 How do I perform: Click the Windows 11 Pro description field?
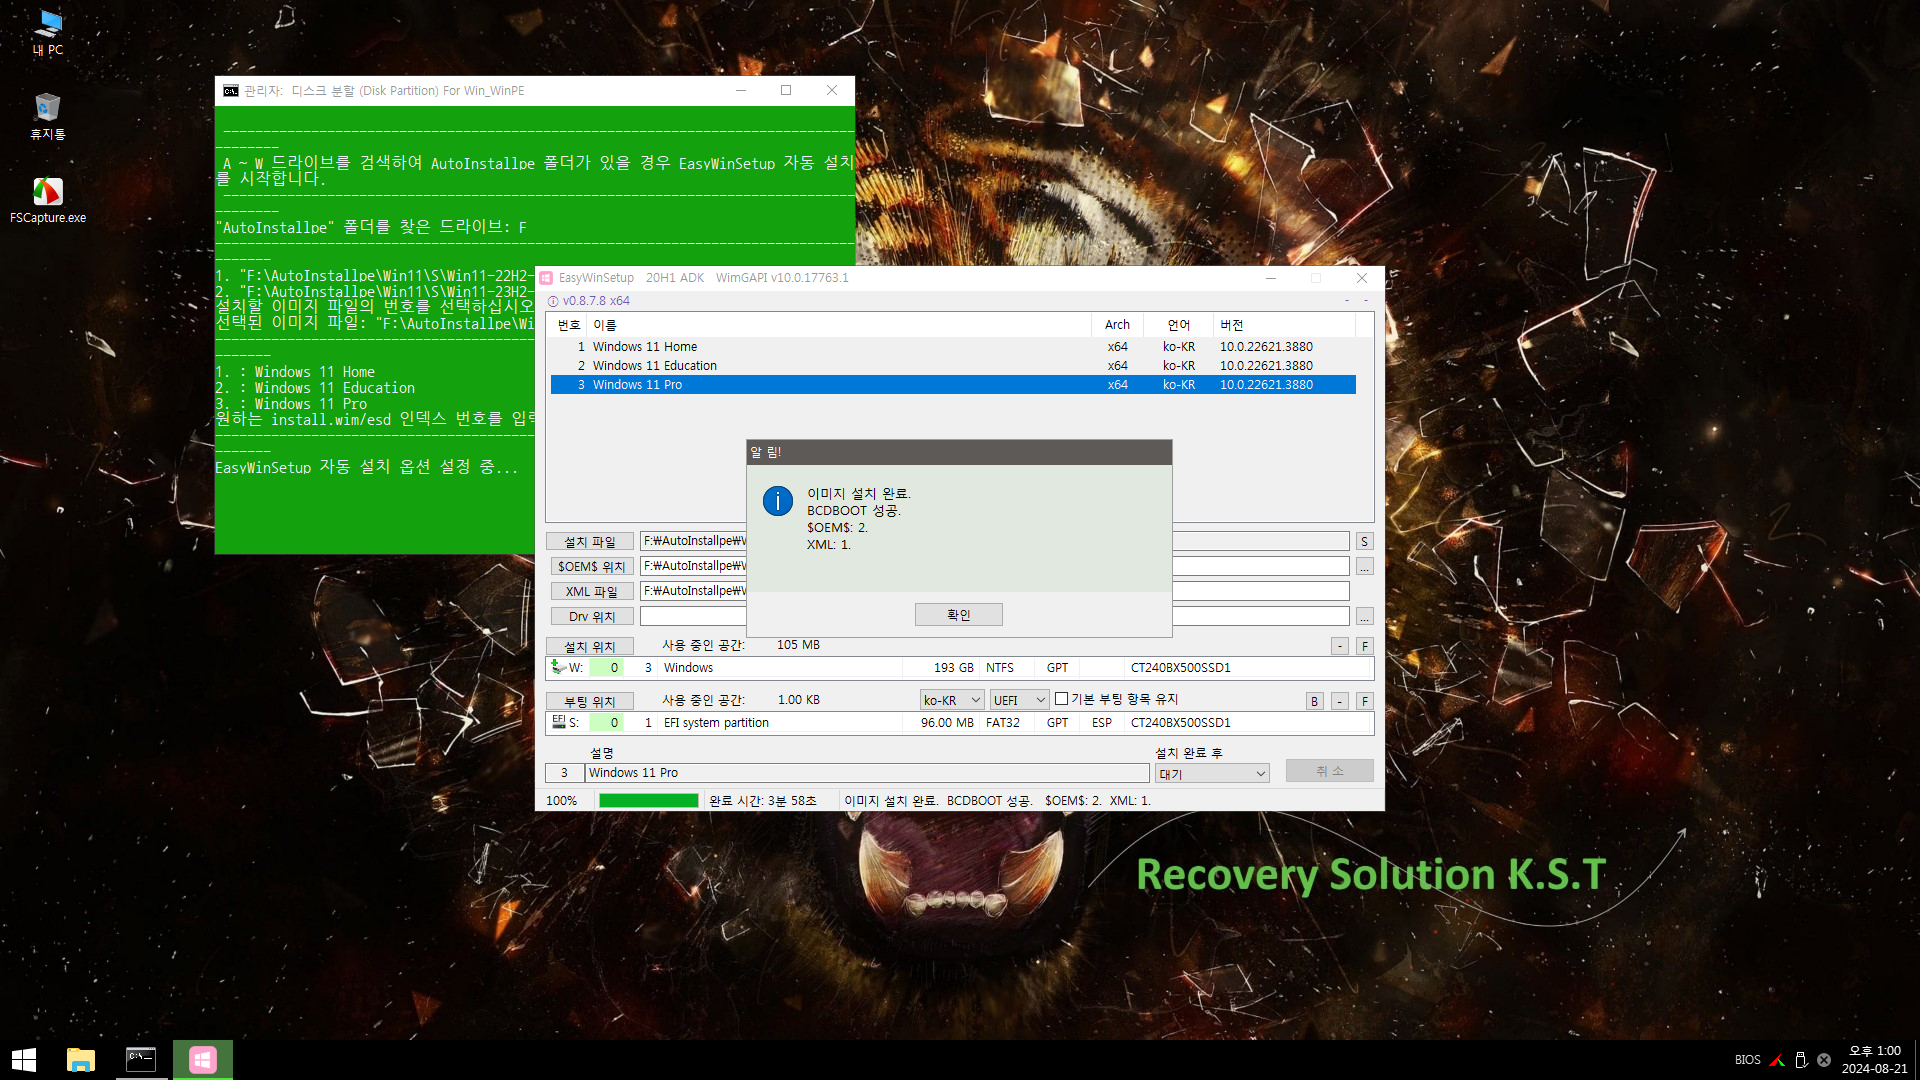click(867, 773)
